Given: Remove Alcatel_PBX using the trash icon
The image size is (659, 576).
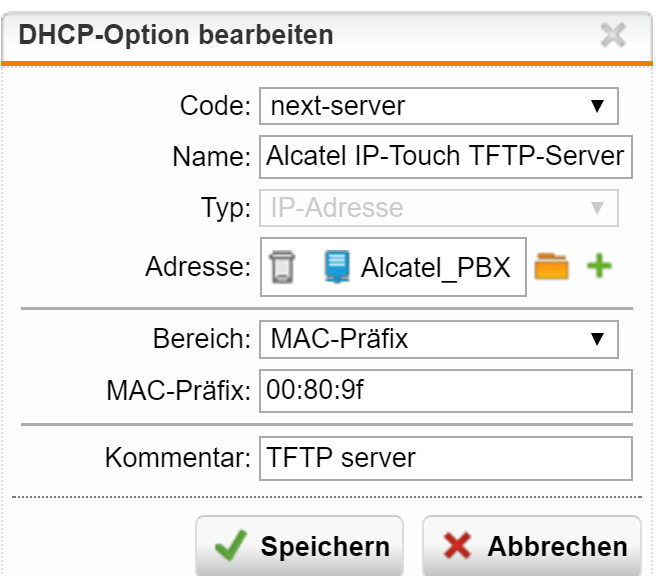Looking at the screenshot, I should pos(282,267).
